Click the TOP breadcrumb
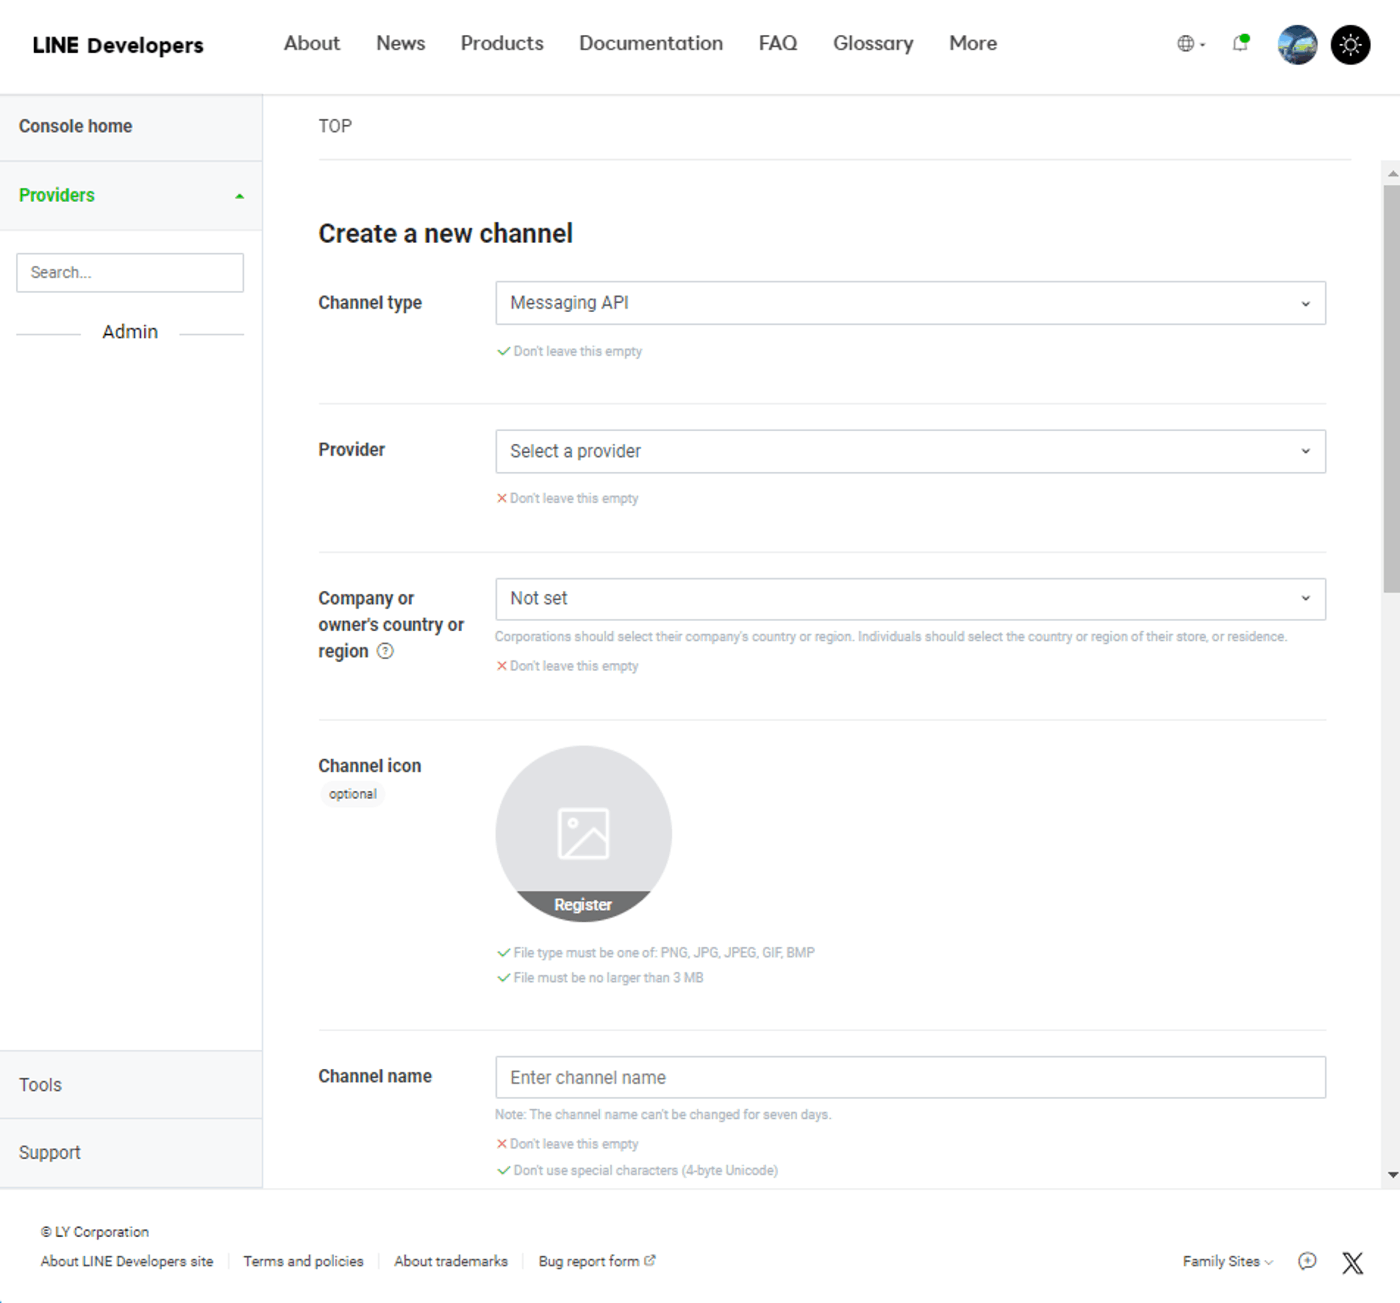The width and height of the screenshot is (1400, 1303). (335, 126)
